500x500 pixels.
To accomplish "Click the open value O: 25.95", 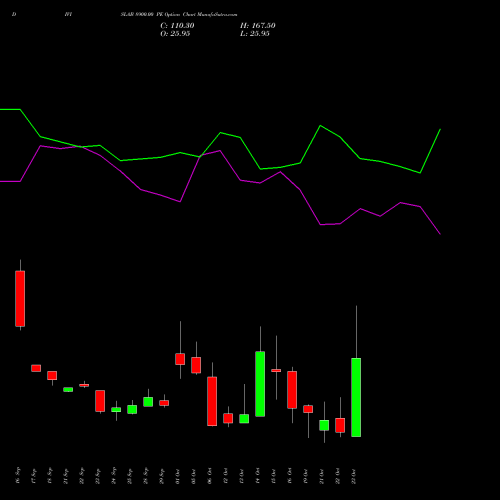I will (x=175, y=34).
